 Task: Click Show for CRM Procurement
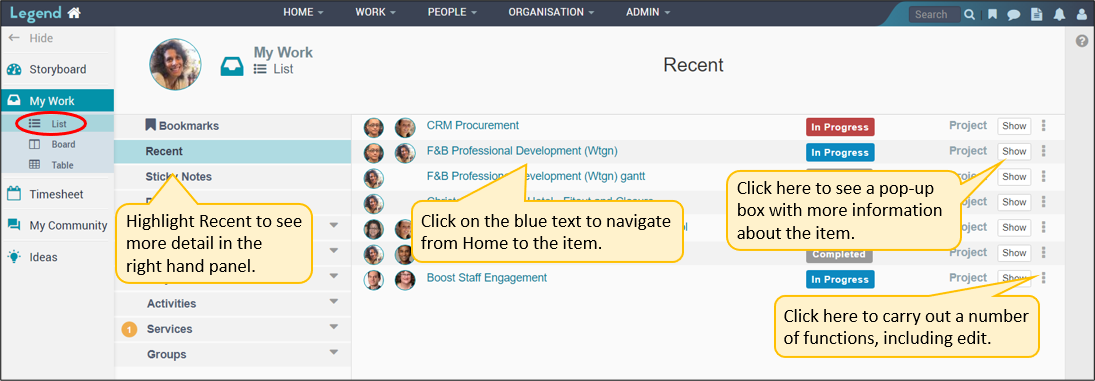1014,126
